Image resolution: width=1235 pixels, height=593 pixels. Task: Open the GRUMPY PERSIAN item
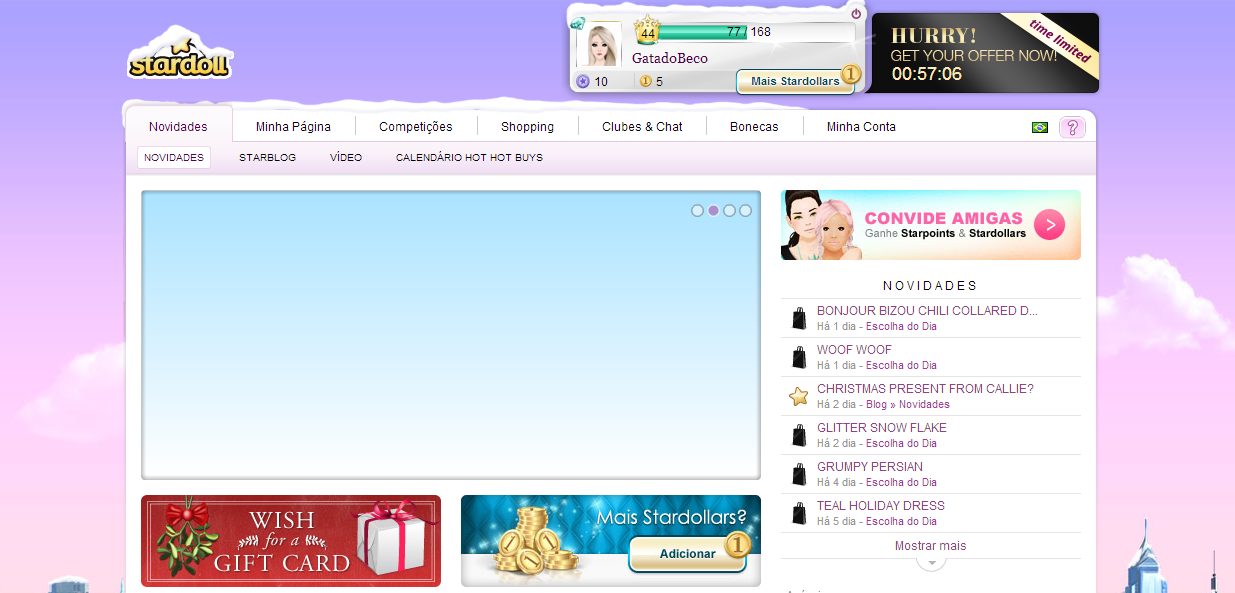(x=870, y=467)
